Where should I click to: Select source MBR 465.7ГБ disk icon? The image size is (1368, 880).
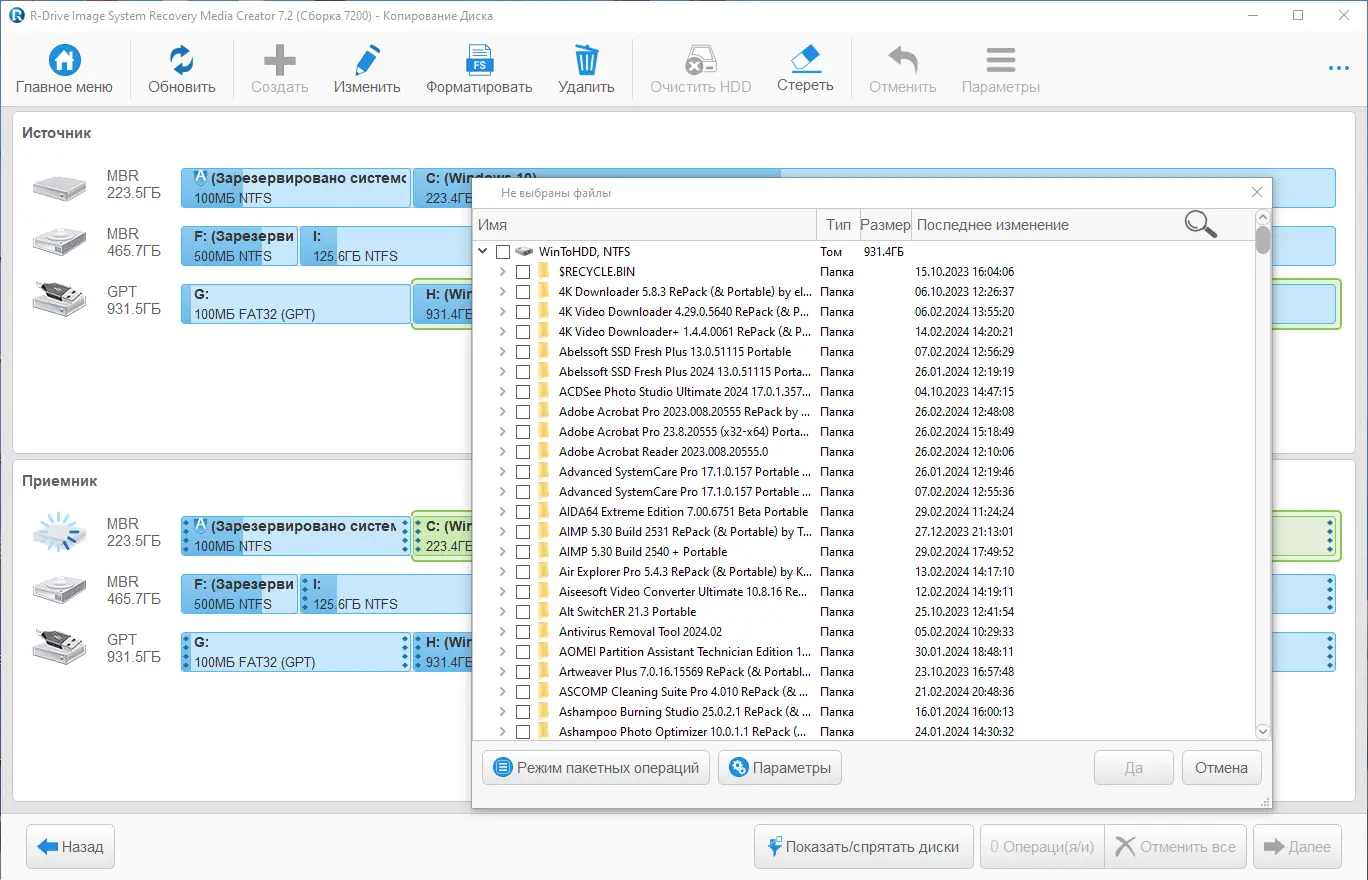point(60,243)
